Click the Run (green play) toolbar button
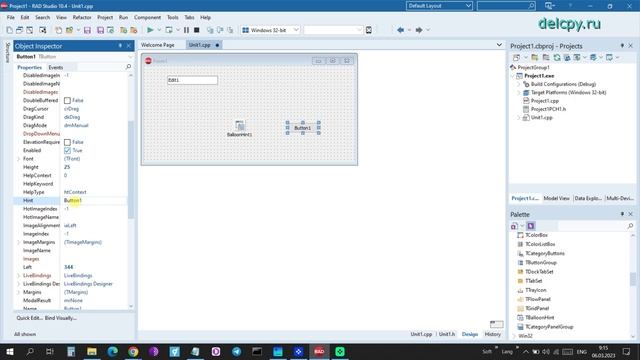 [150, 30]
